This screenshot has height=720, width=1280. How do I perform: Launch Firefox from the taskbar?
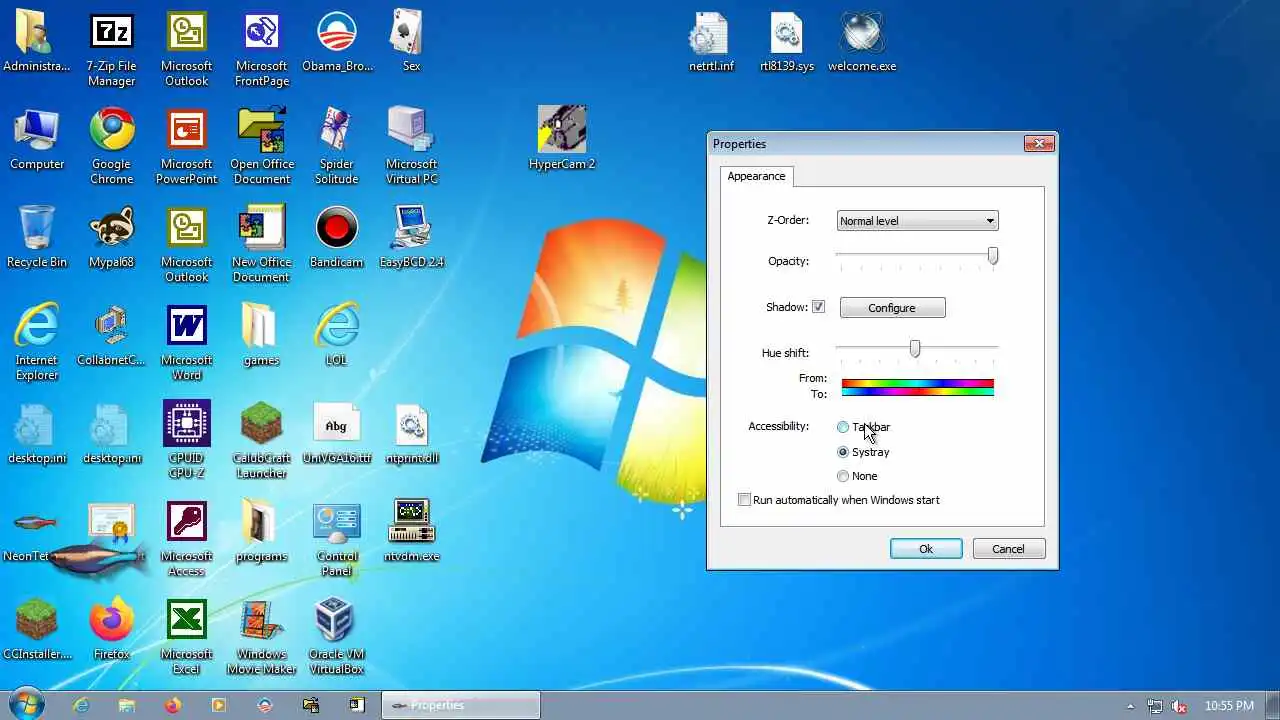(x=173, y=705)
